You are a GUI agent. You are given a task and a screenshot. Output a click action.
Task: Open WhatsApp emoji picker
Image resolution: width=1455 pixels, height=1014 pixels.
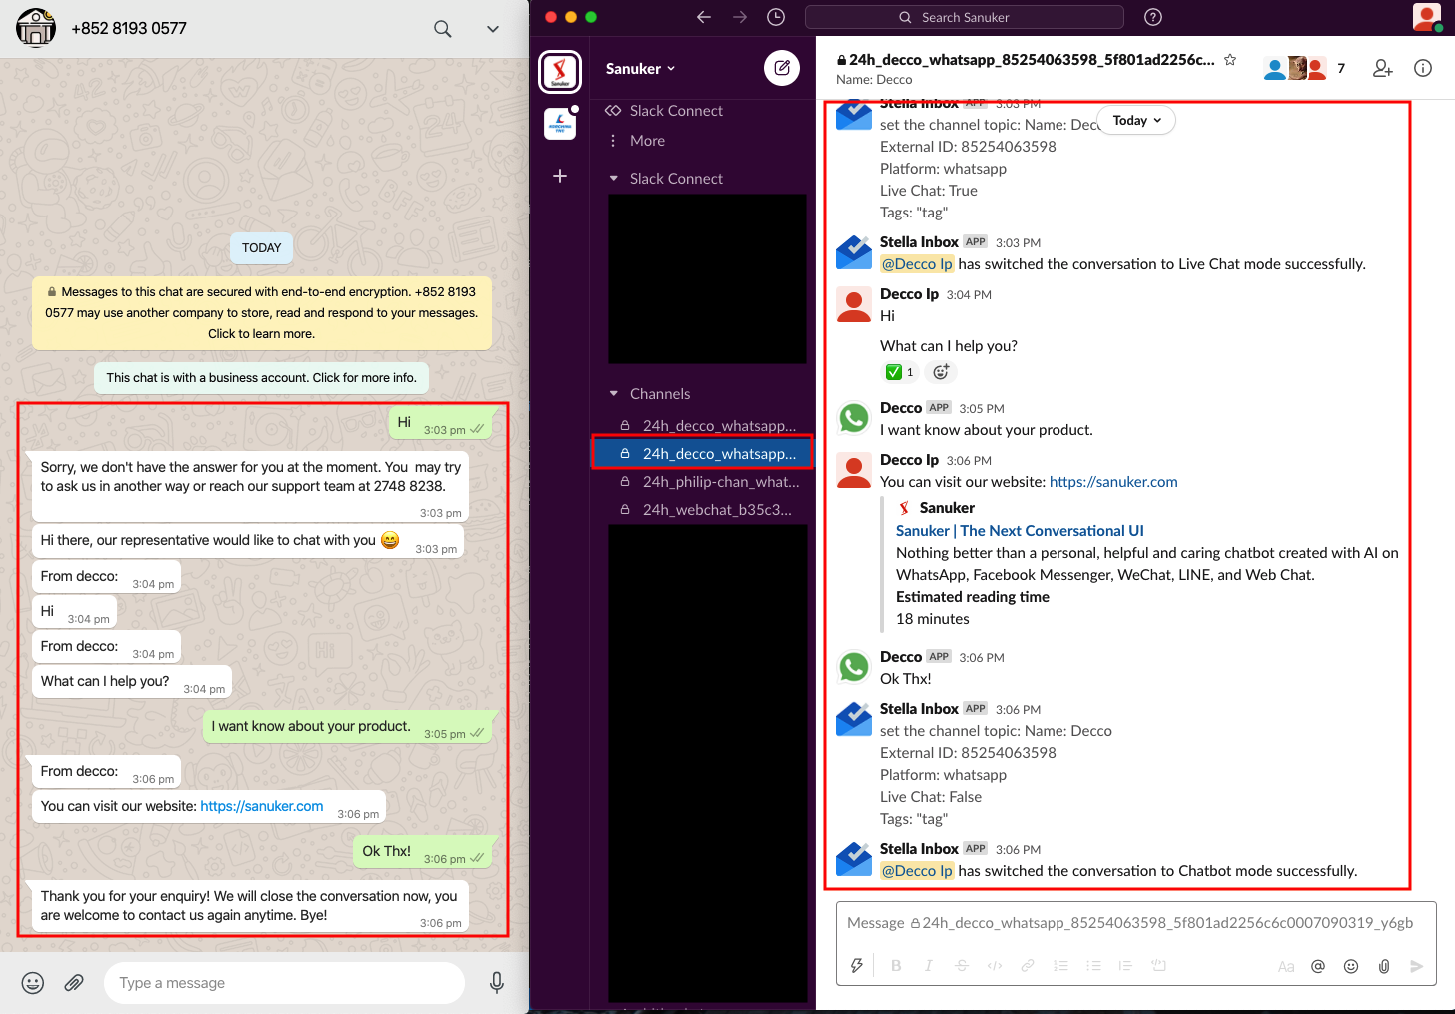[33, 983]
